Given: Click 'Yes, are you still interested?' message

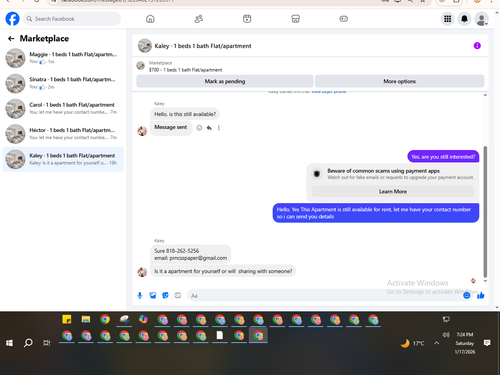Looking at the screenshot, I should (443, 157).
